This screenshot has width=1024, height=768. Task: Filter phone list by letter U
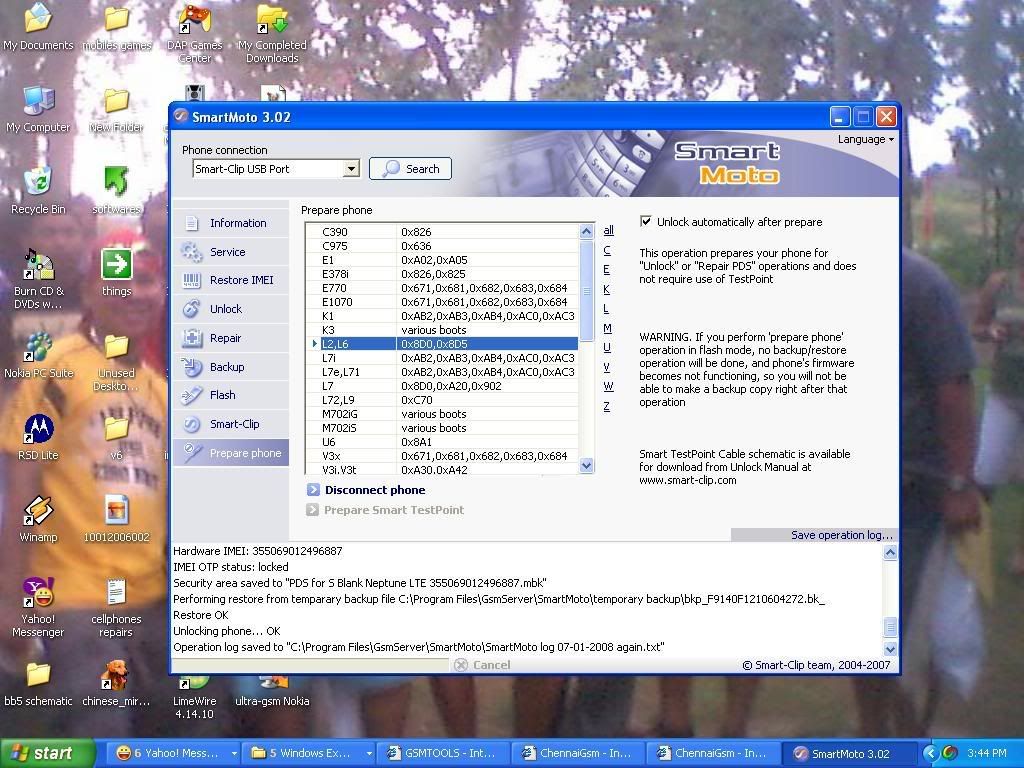point(607,347)
